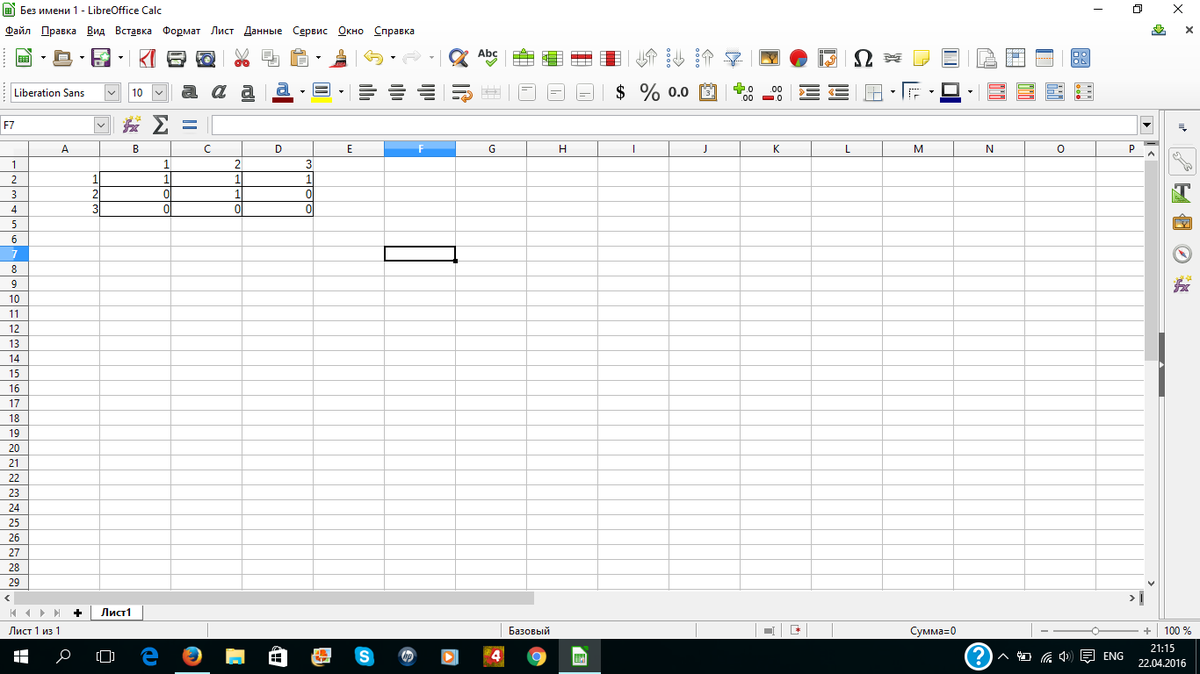Click the Print icon

pyautogui.click(x=176, y=58)
